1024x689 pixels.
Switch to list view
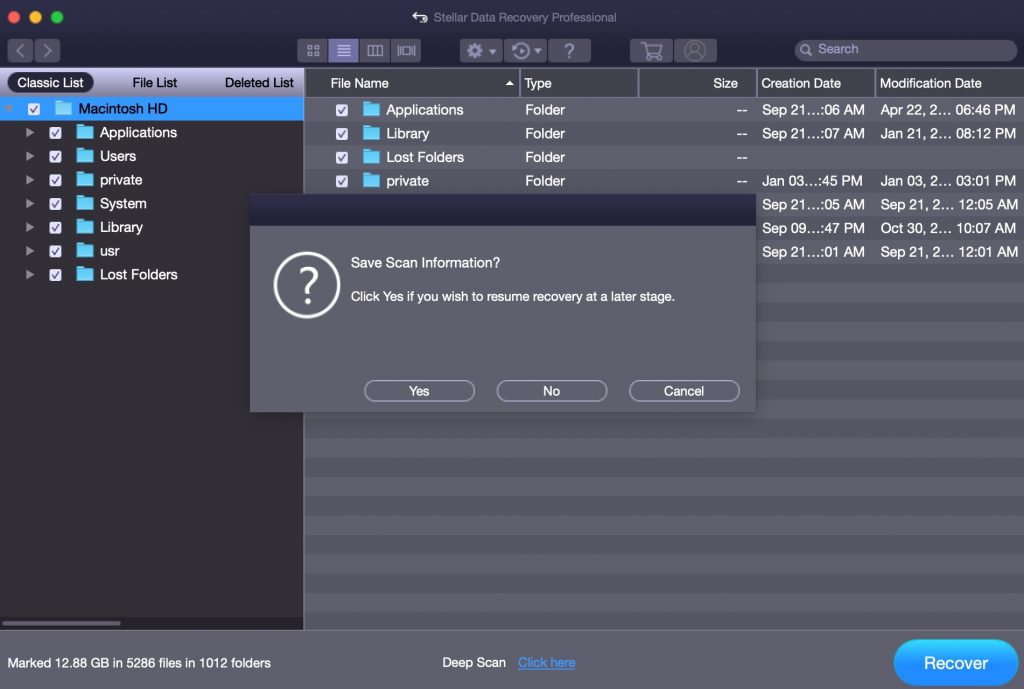tap(344, 50)
